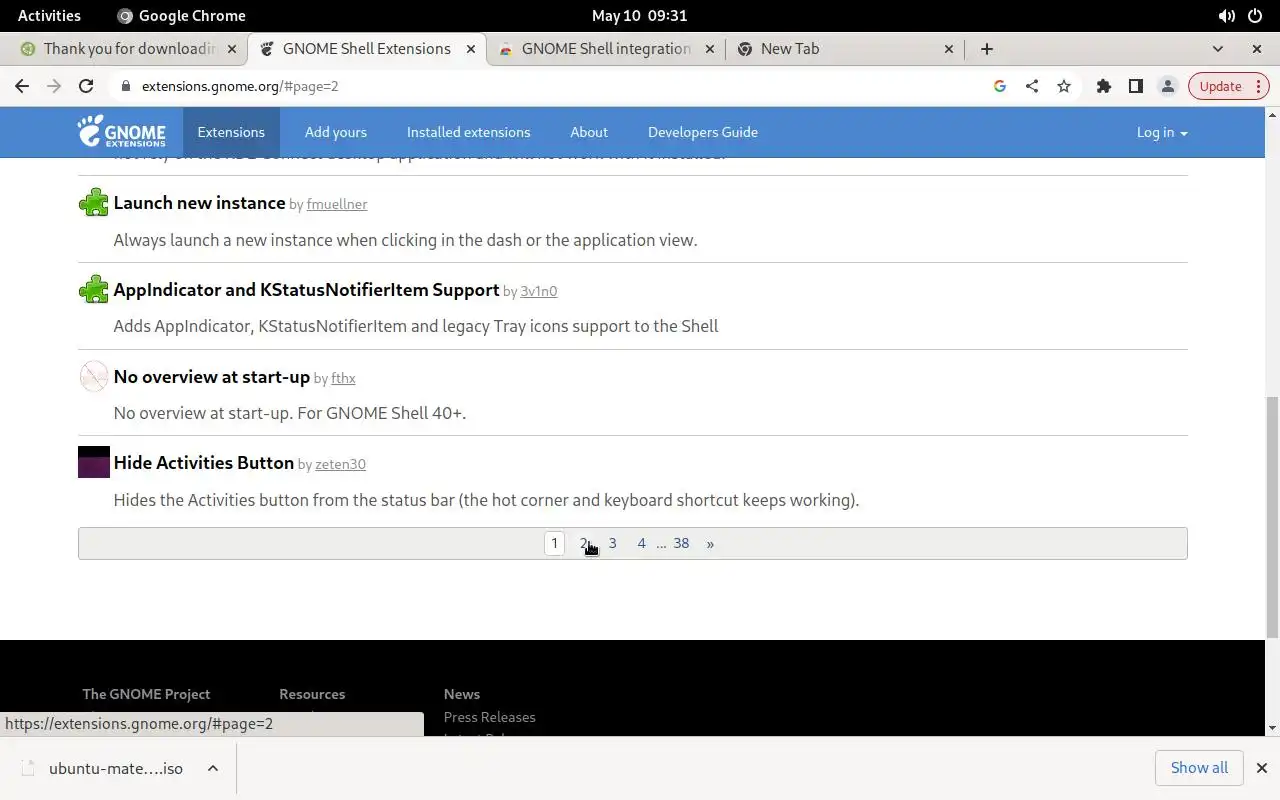
Task: Open the Chrome three-dot menu
Action: tap(1259, 86)
